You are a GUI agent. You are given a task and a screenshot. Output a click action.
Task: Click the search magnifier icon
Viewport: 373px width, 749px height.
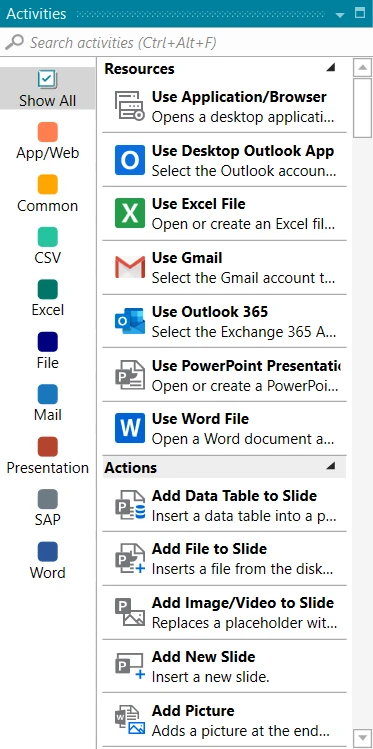pyautogui.click(x=14, y=43)
